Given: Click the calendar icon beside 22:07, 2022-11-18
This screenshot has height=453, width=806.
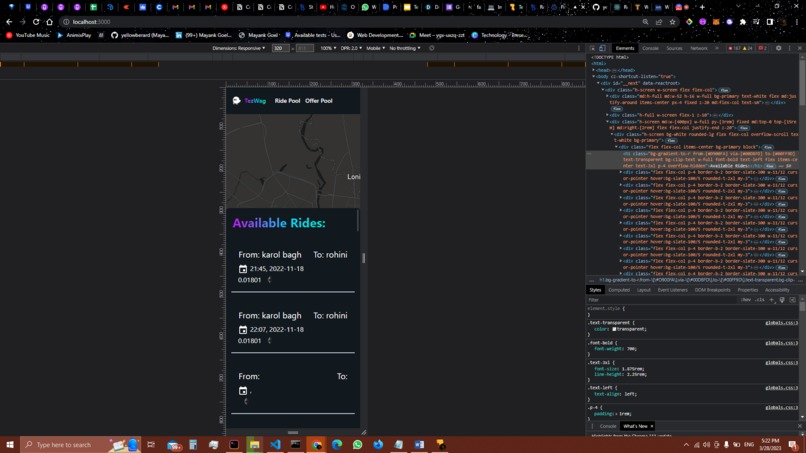Looking at the screenshot, I should [243, 330].
